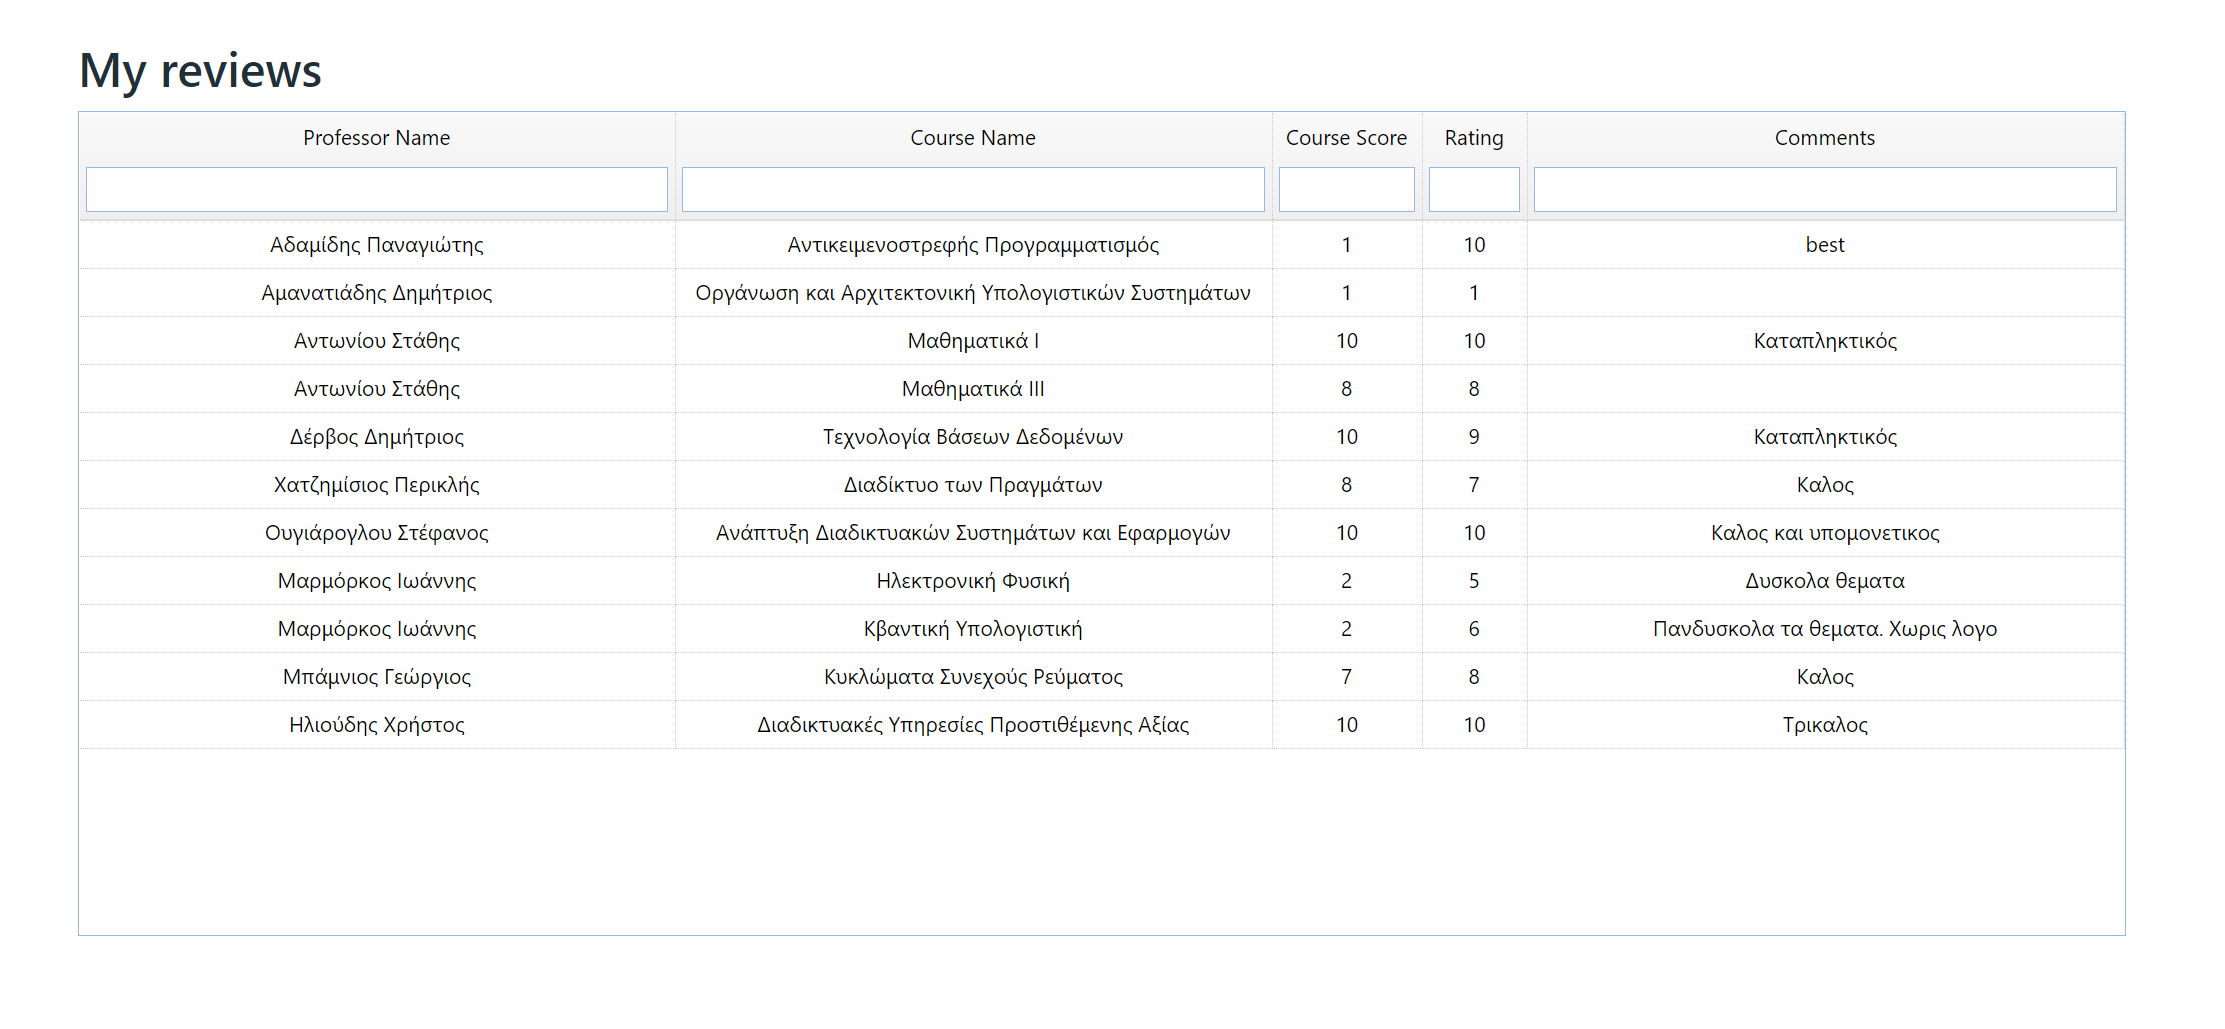Click the Μαθηματικά III course cell

pyautogui.click(x=973, y=389)
